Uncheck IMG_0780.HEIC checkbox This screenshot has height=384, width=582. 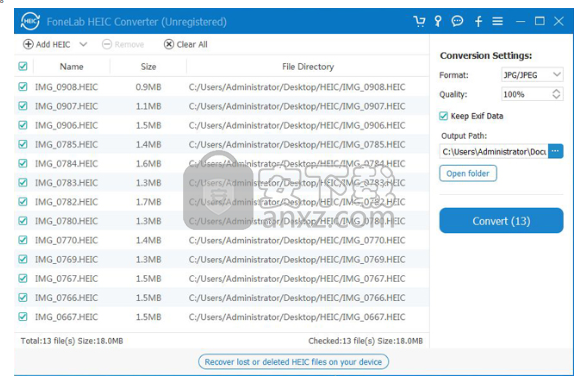[23, 221]
